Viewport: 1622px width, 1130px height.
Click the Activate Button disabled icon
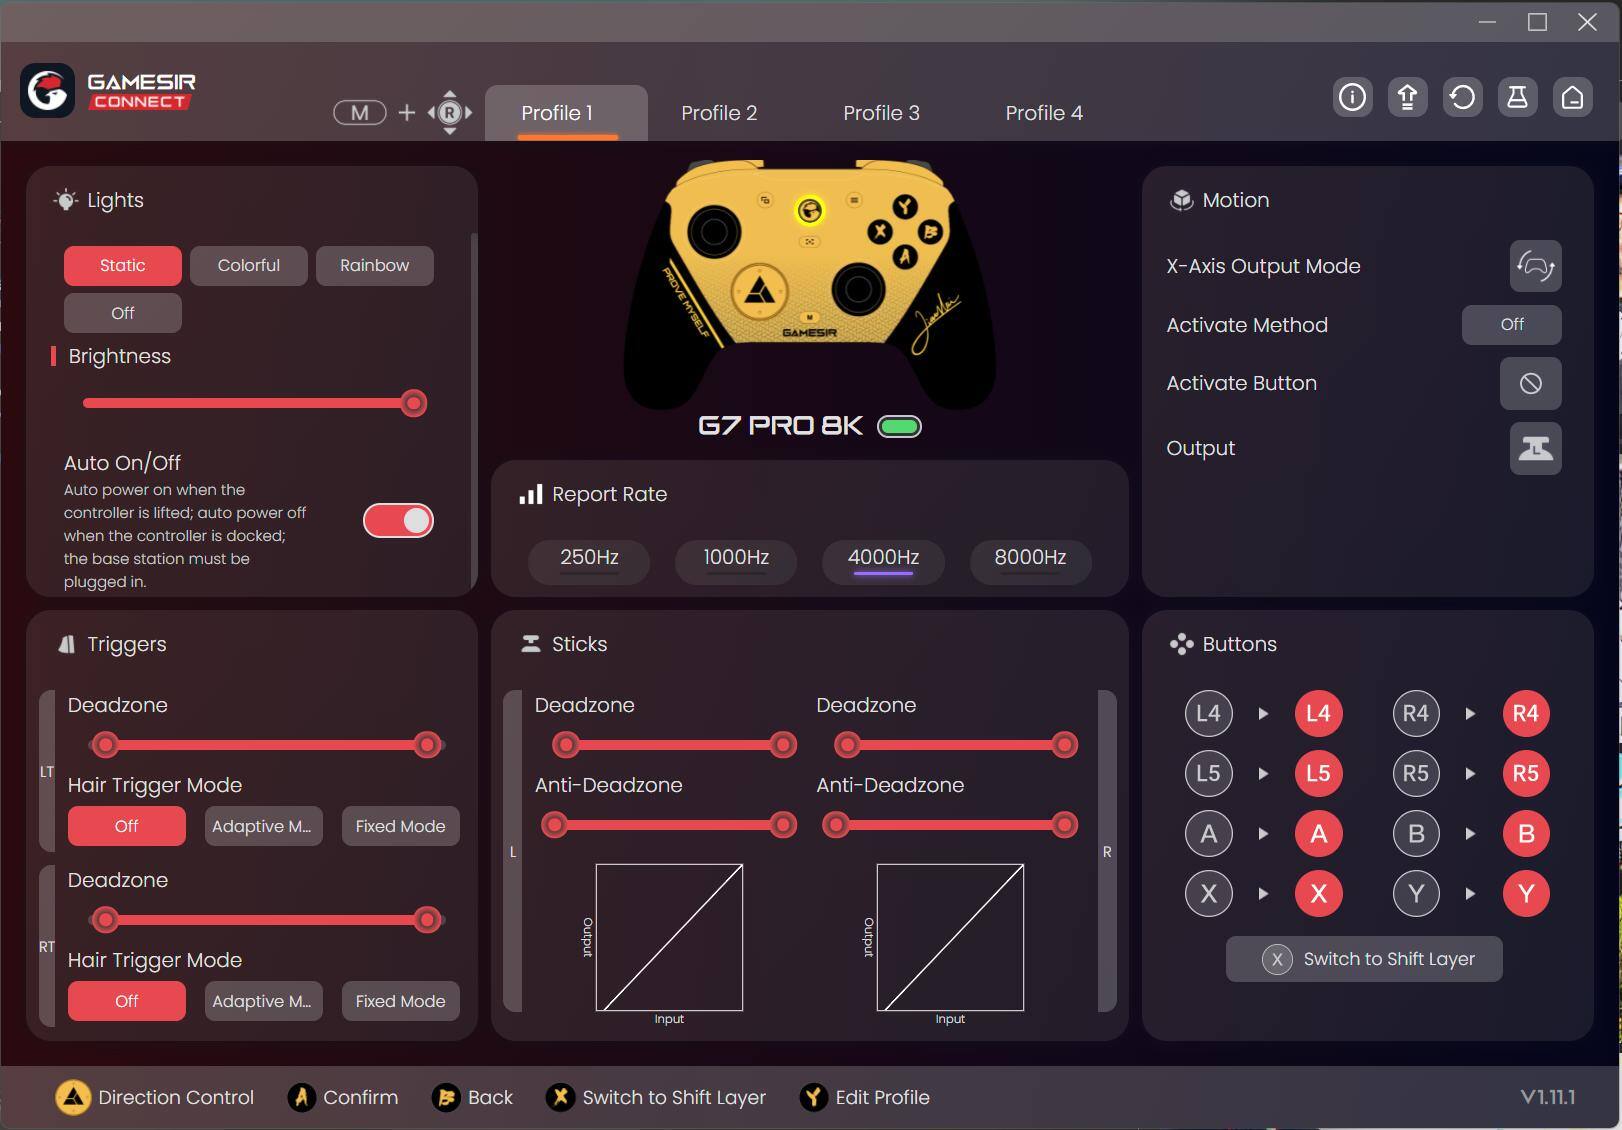tap(1530, 383)
